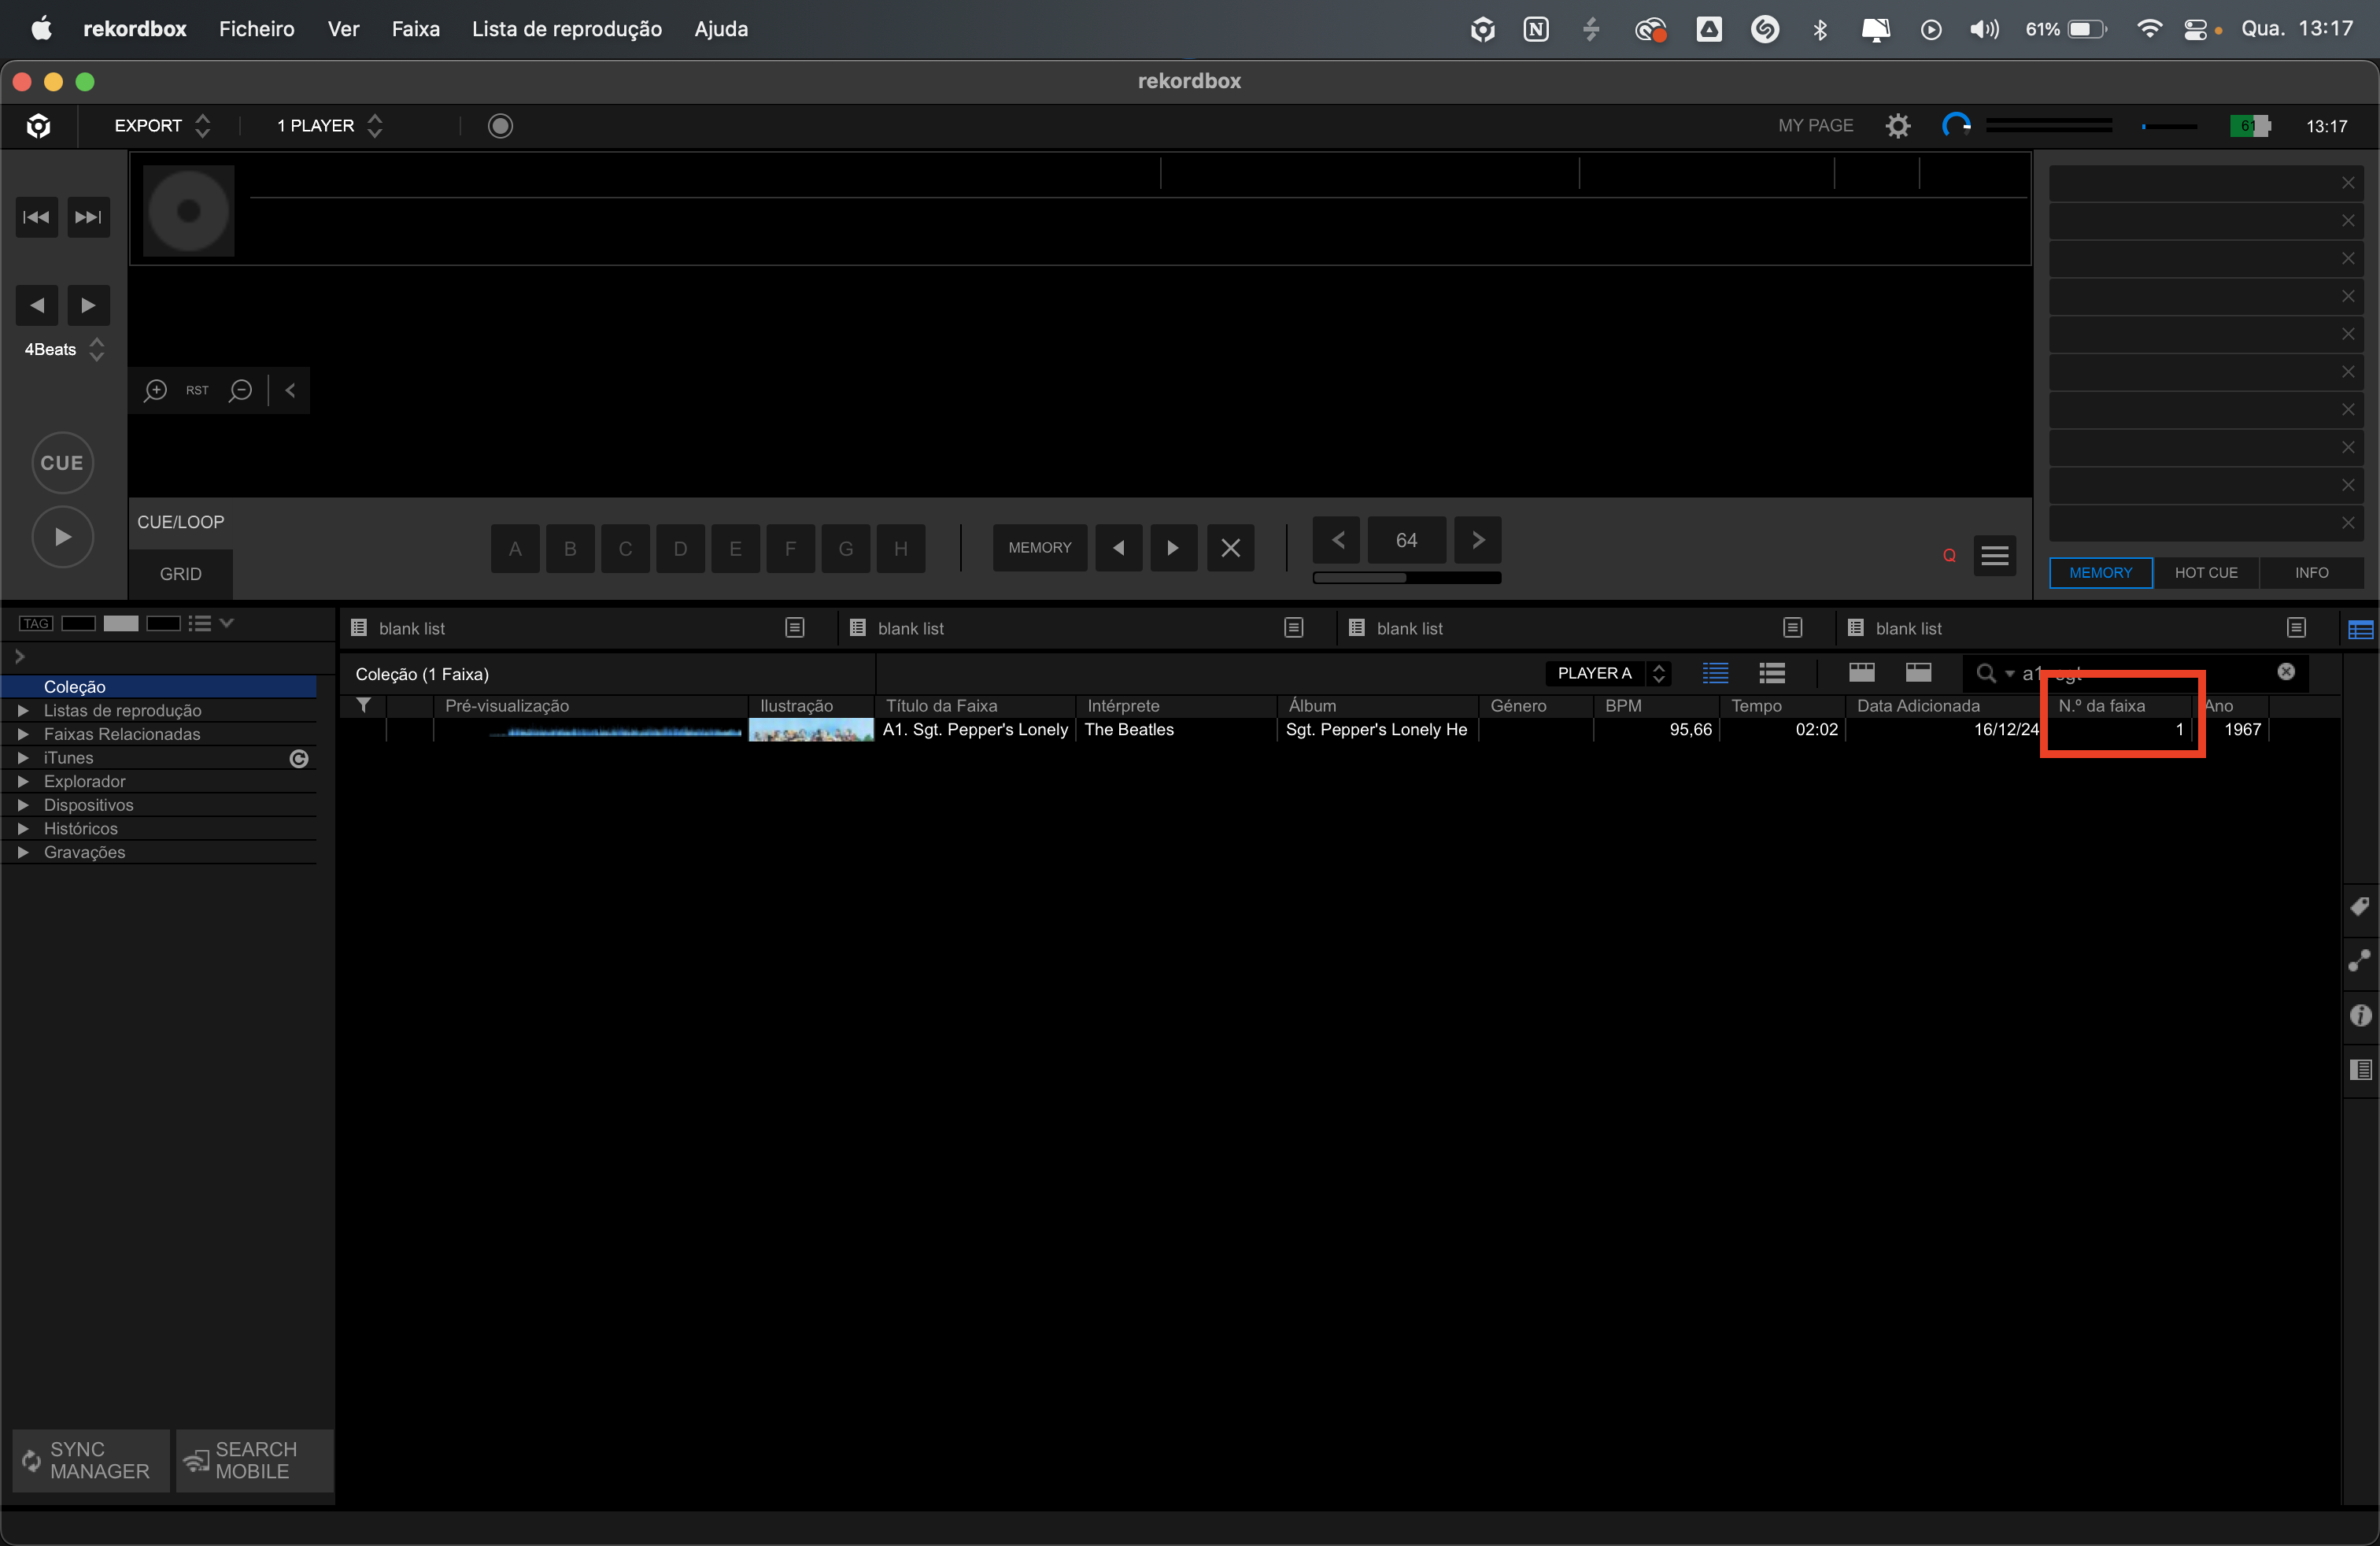This screenshot has width=2380, height=1546.
Task: Toggle the TAG list button above tree
Action: click(x=36, y=623)
